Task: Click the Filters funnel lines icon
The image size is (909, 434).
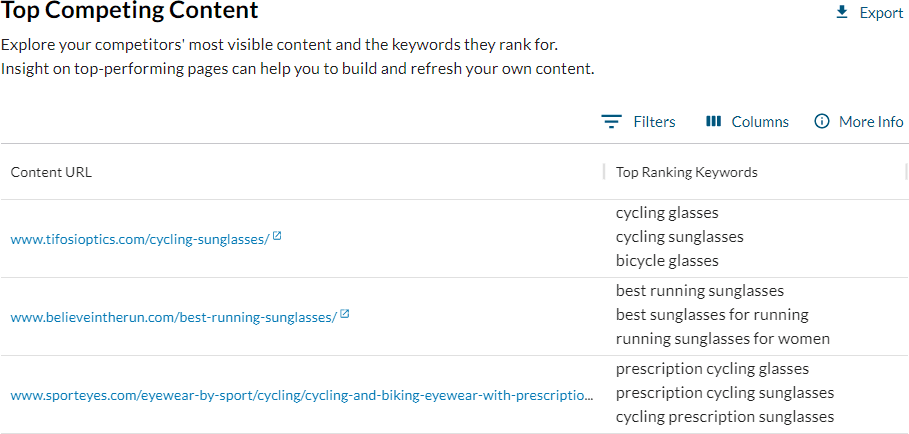Action: pos(611,121)
